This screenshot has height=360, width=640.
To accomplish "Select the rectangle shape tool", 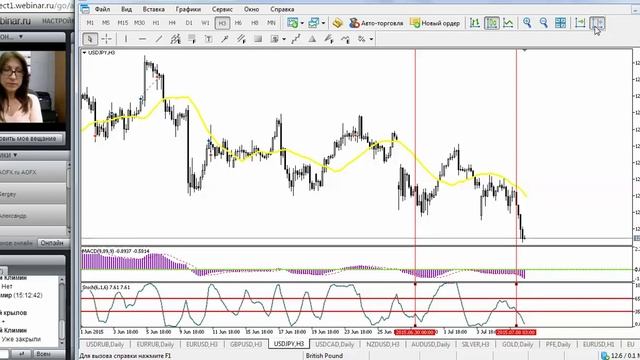I will pyautogui.click(x=258, y=39).
